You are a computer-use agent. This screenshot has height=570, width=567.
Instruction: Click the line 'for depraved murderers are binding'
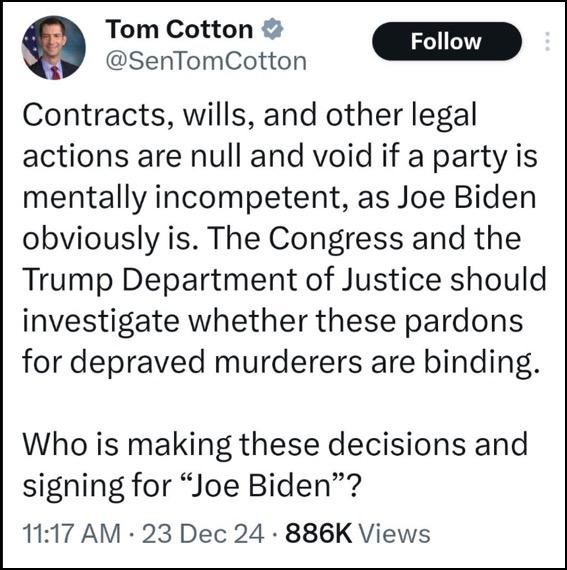coord(281,362)
